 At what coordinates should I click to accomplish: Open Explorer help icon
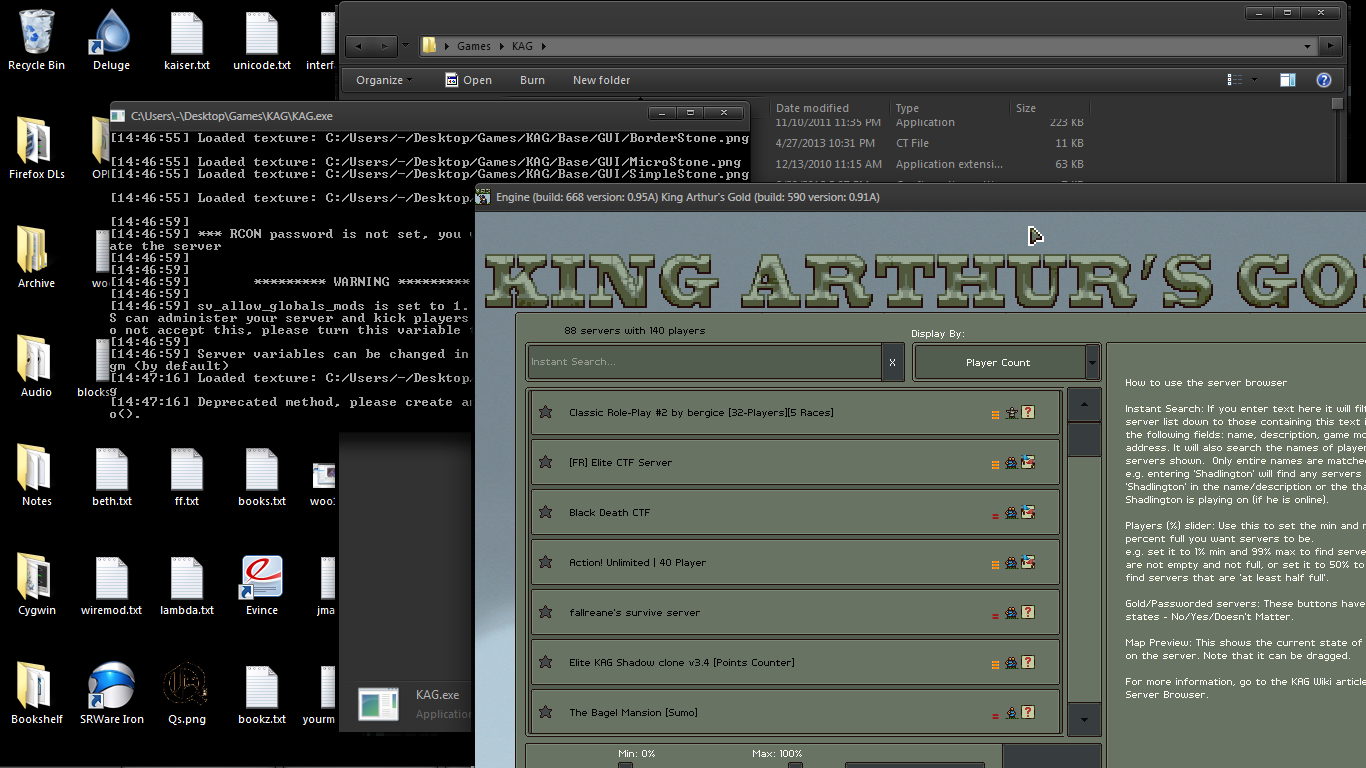pos(1323,80)
